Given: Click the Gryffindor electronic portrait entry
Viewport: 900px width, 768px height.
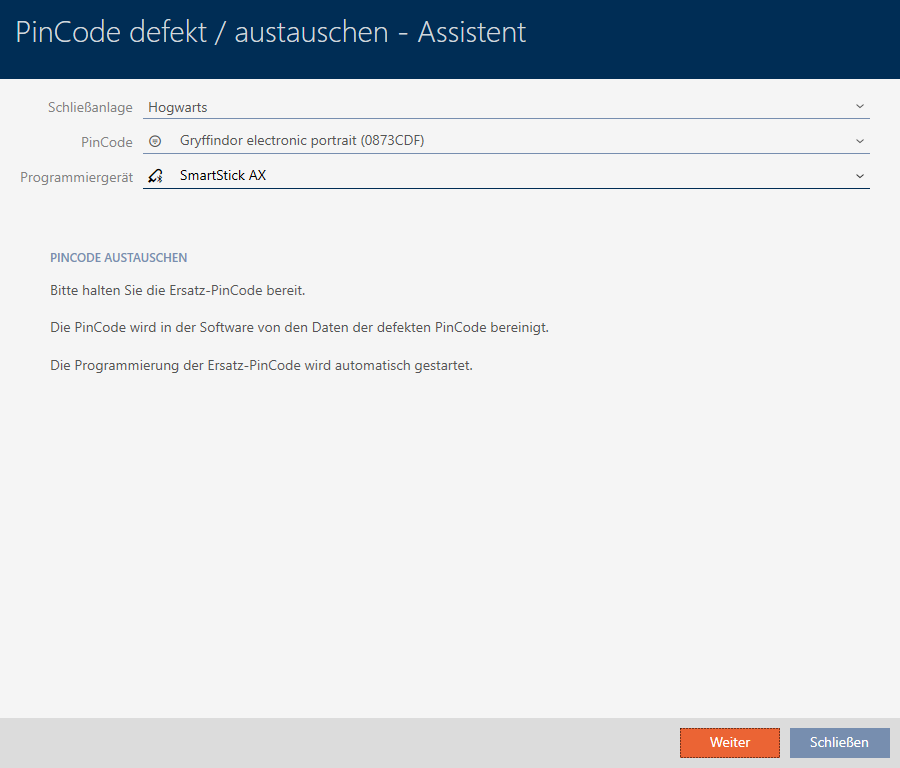Looking at the screenshot, I should coord(302,141).
